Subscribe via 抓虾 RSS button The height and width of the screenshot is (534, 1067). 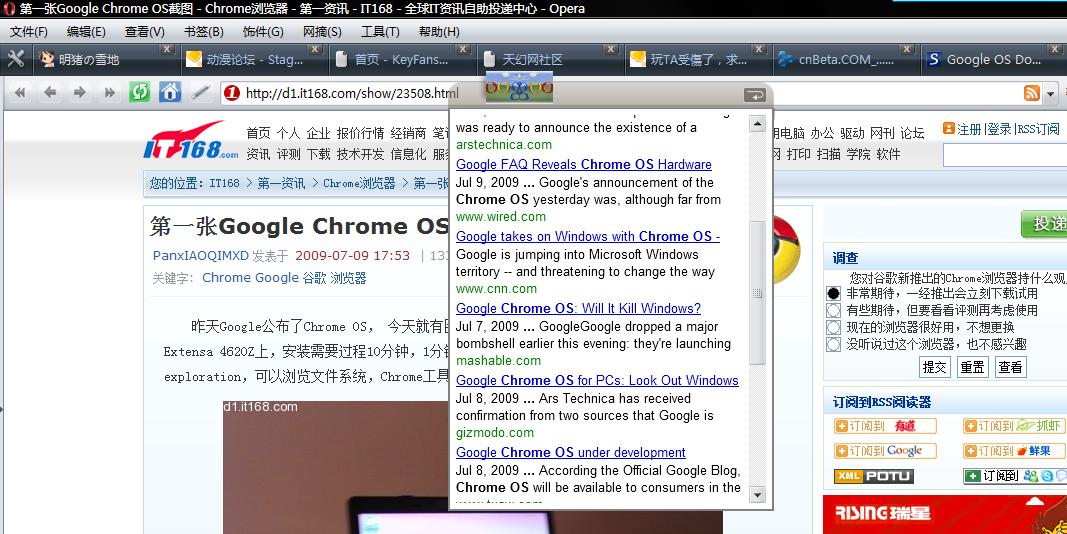(x=1014, y=426)
